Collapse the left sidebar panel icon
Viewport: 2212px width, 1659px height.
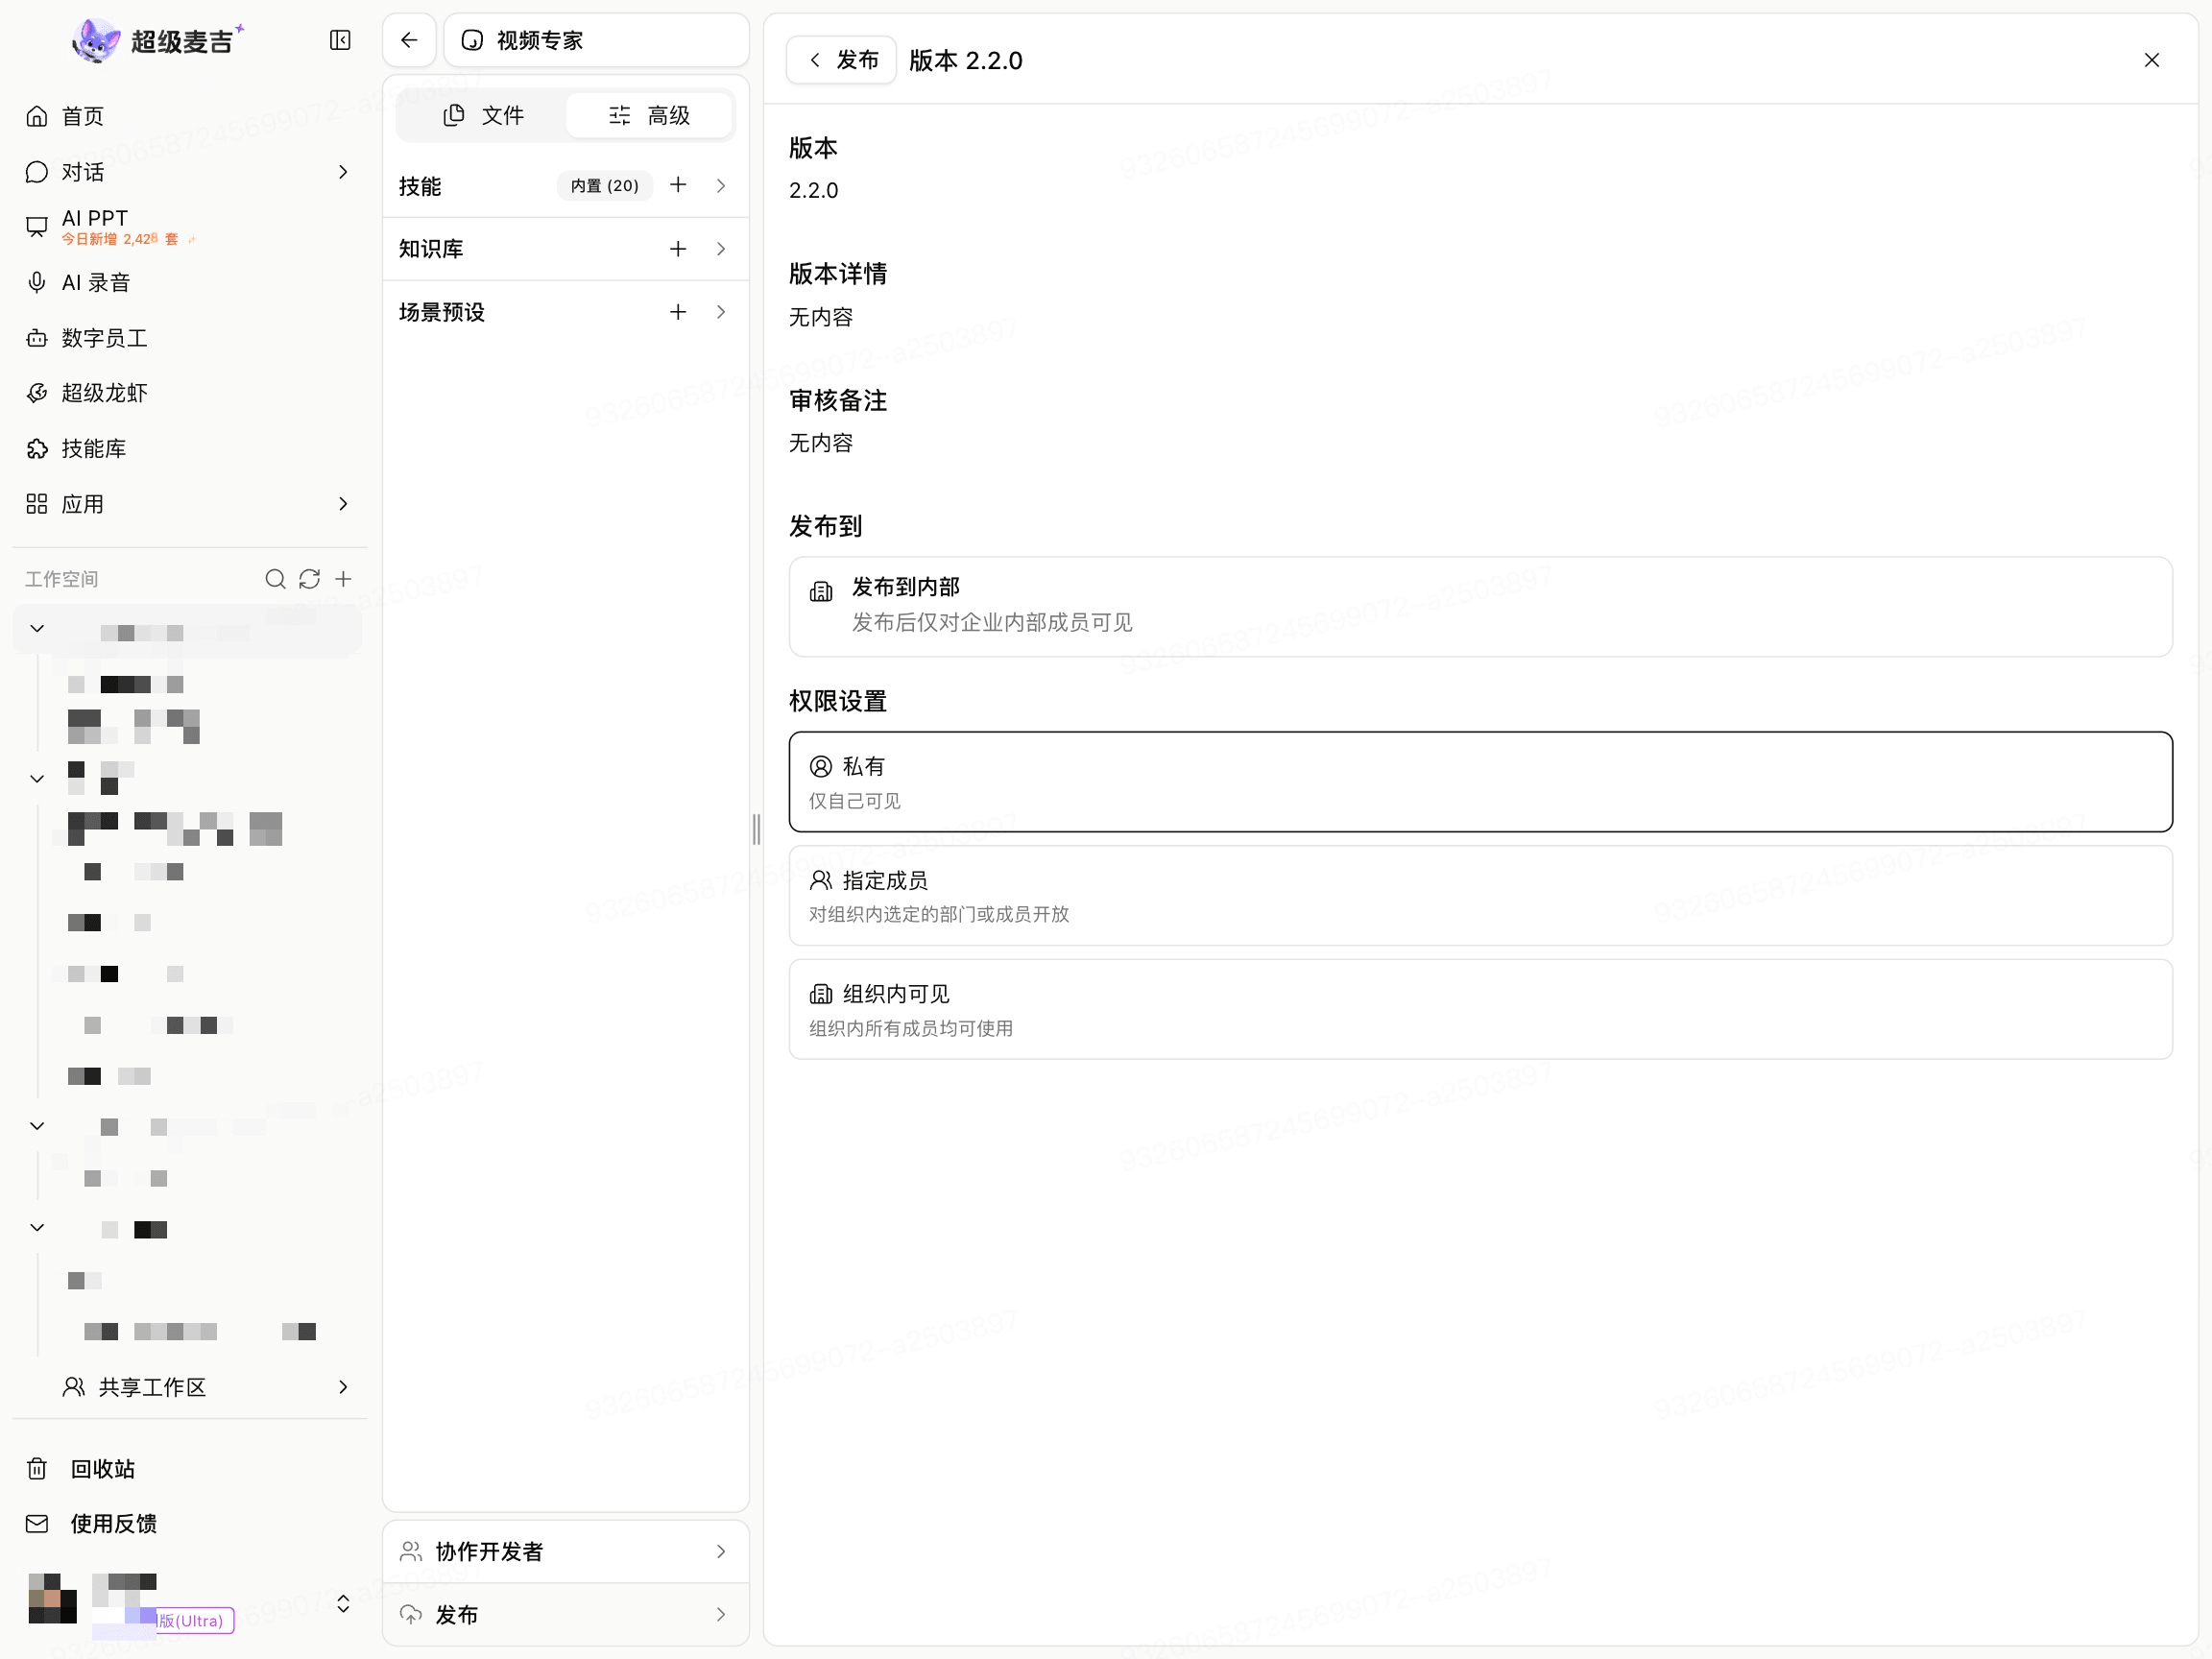click(x=340, y=40)
